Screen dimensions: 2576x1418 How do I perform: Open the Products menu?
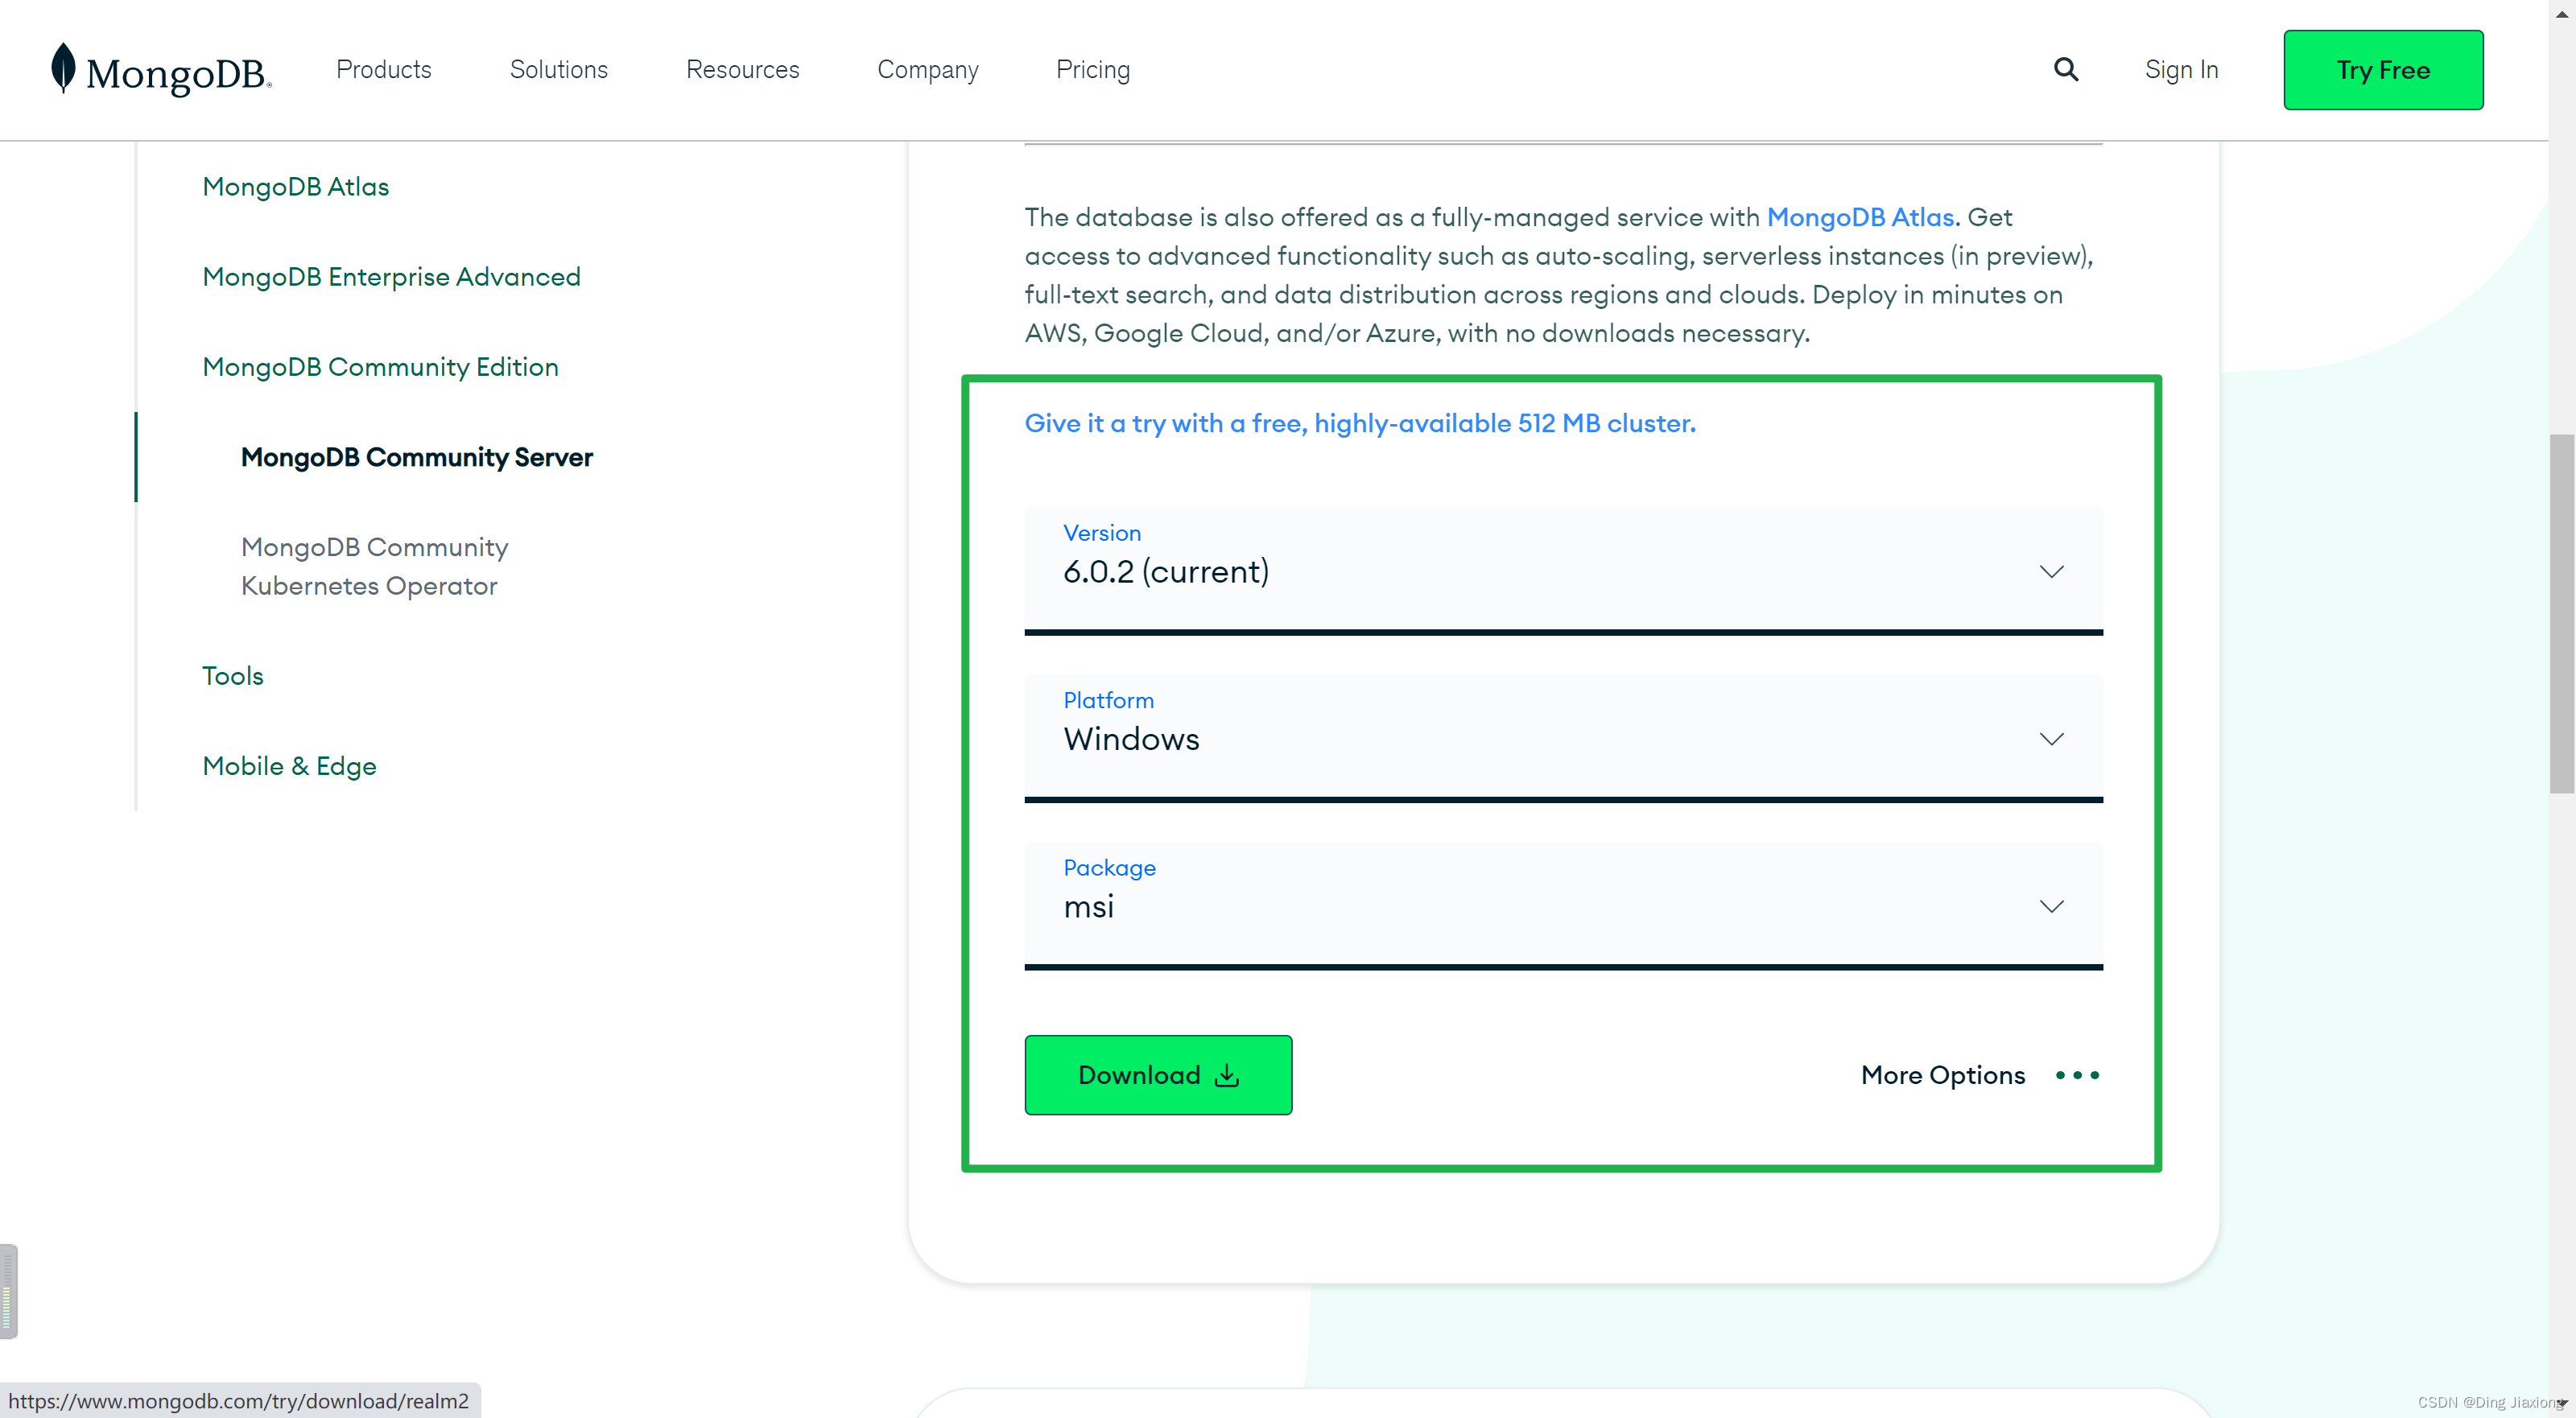point(384,70)
